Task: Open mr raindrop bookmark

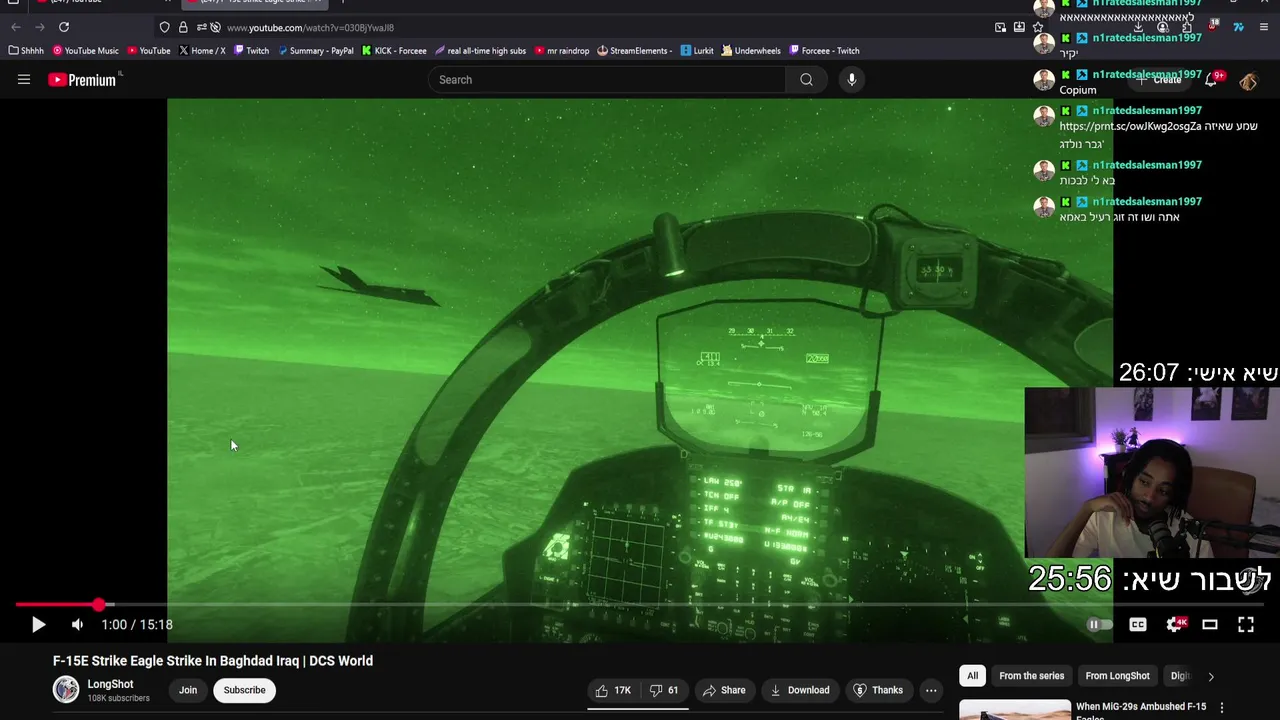Action: click(562, 51)
